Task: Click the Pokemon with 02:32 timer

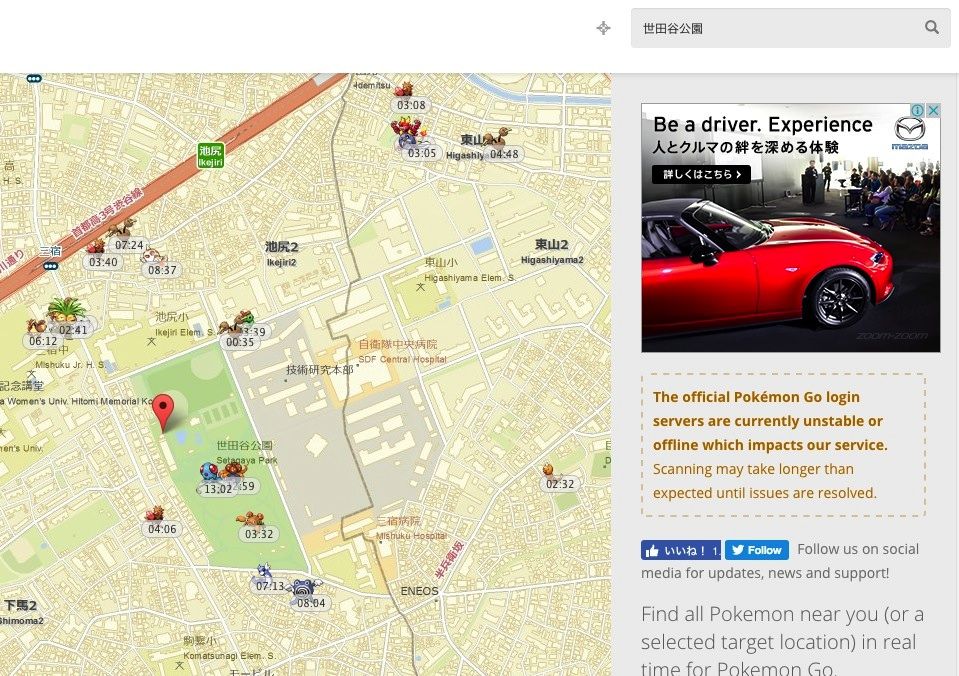Action: (x=549, y=470)
